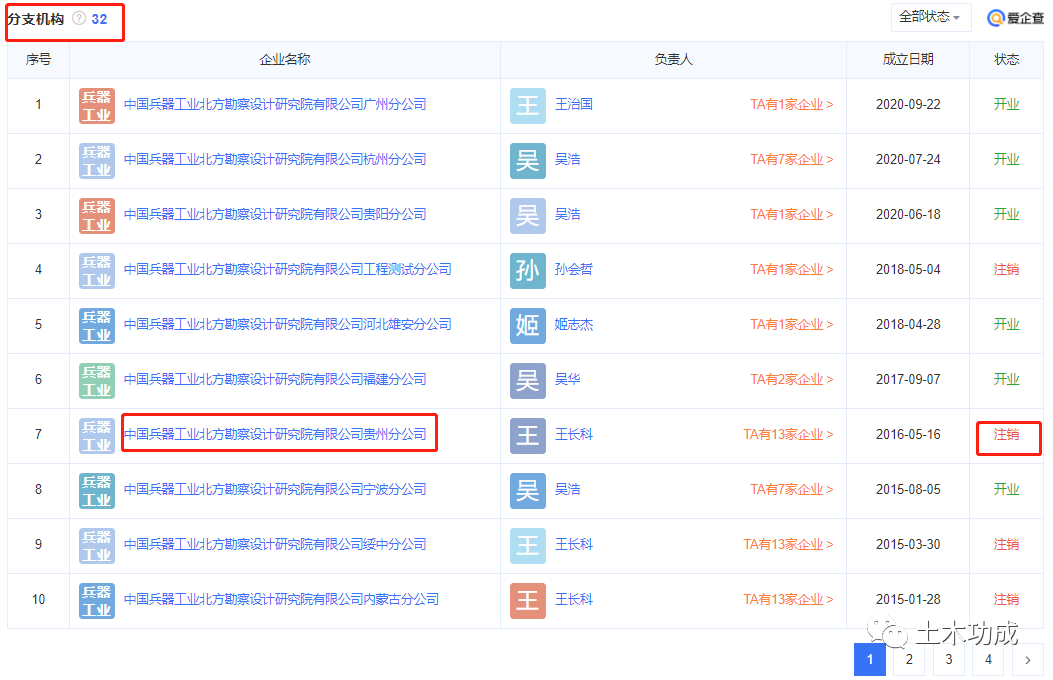Go to page 1 of results
1053x680 pixels.
870,659
